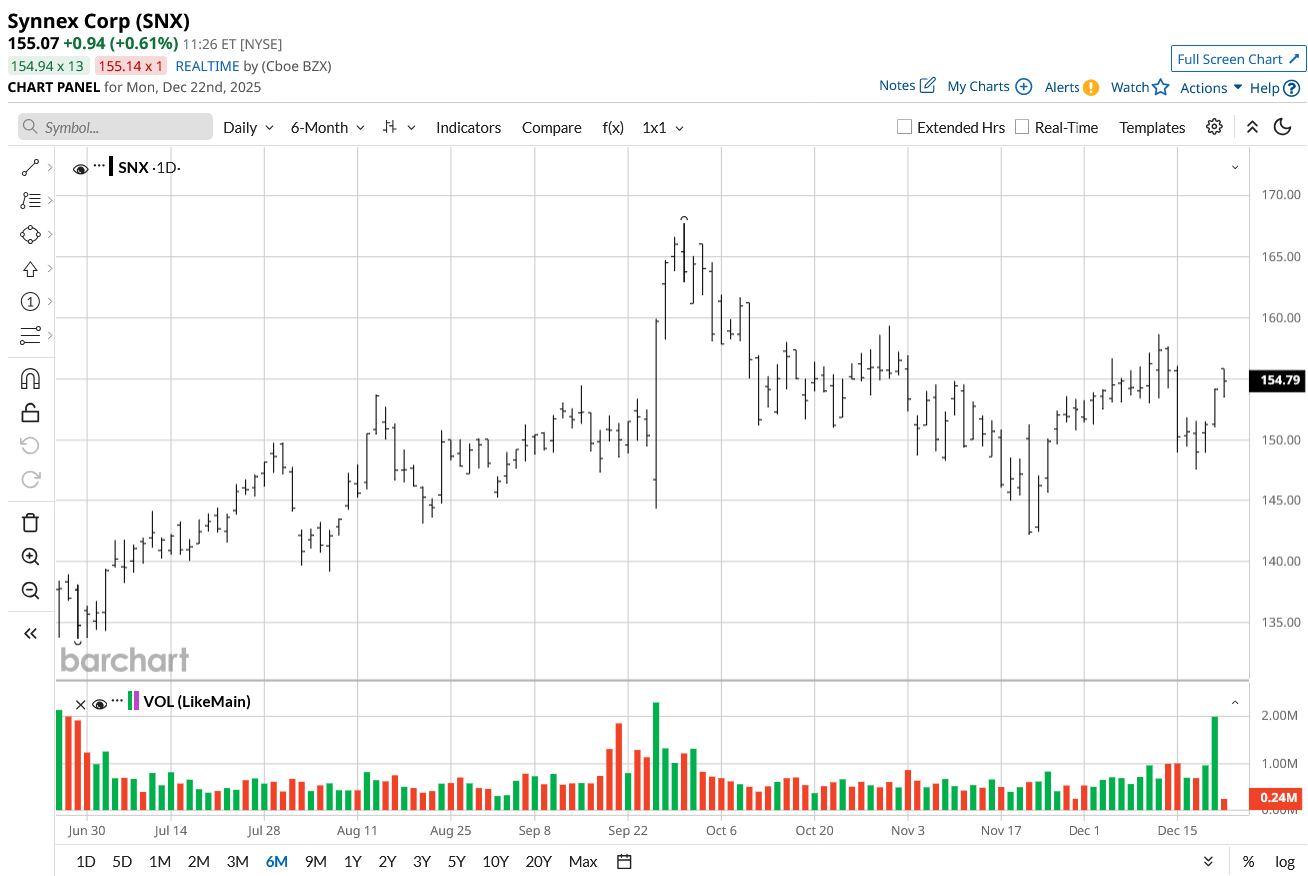The width and height of the screenshot is (1308, 876).
Task: Toggle log scale on the chart
Action: [1285, 862]
